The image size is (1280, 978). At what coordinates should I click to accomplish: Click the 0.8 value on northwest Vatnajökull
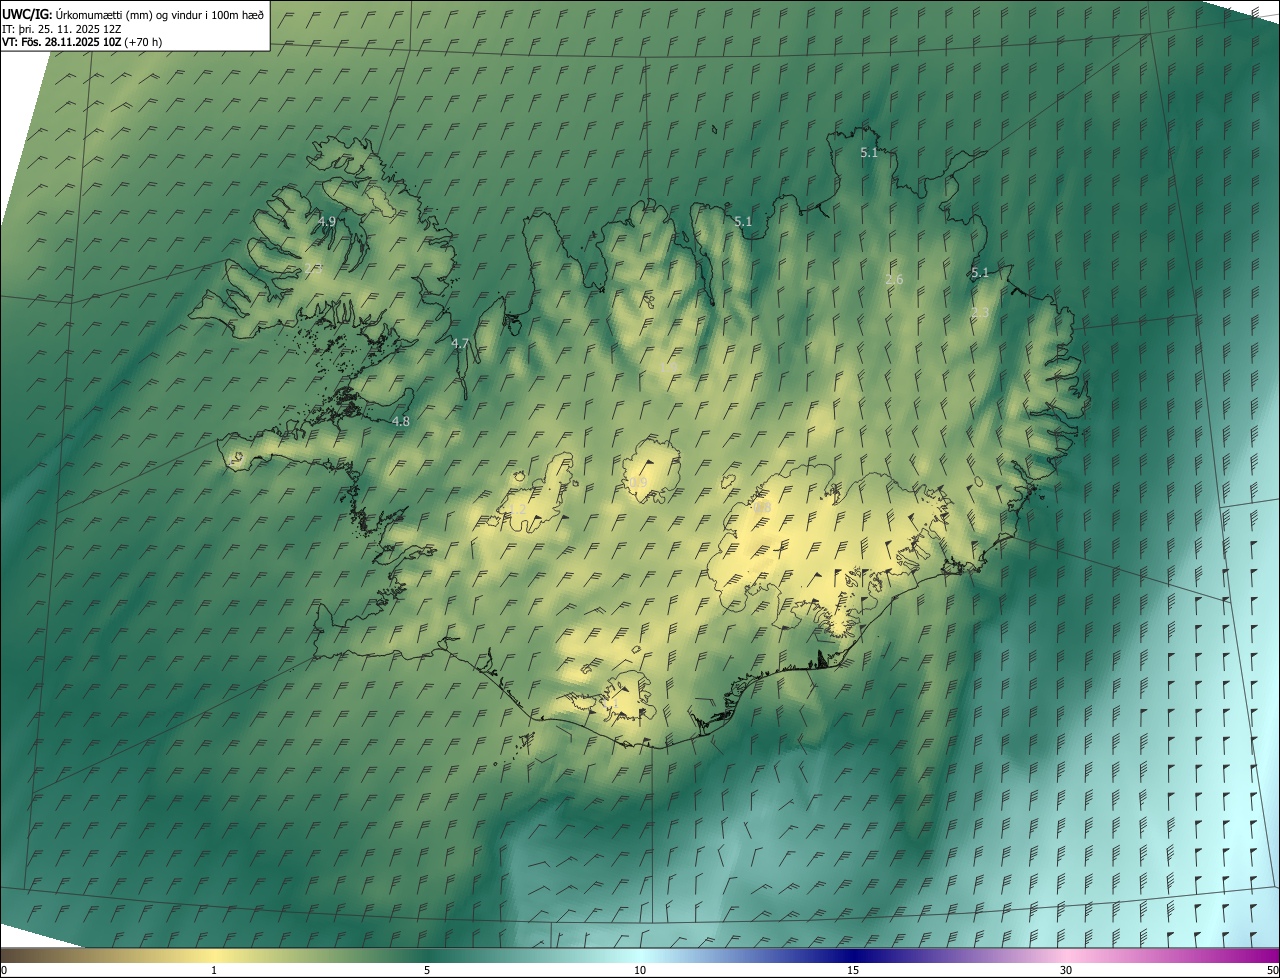[x=762, y=508]
